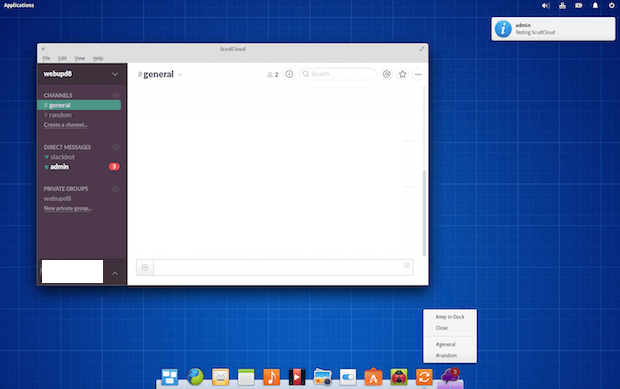Open the Edit menu

pos(62,58)
